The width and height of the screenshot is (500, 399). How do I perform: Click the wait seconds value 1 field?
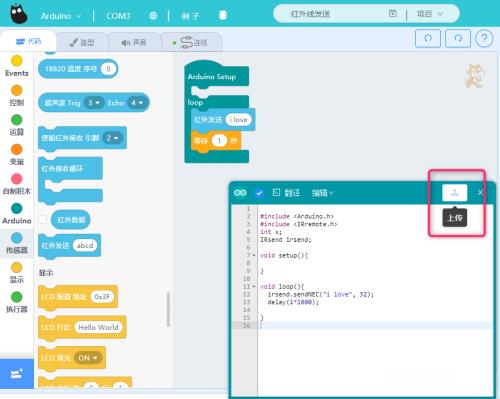[219, 141]
